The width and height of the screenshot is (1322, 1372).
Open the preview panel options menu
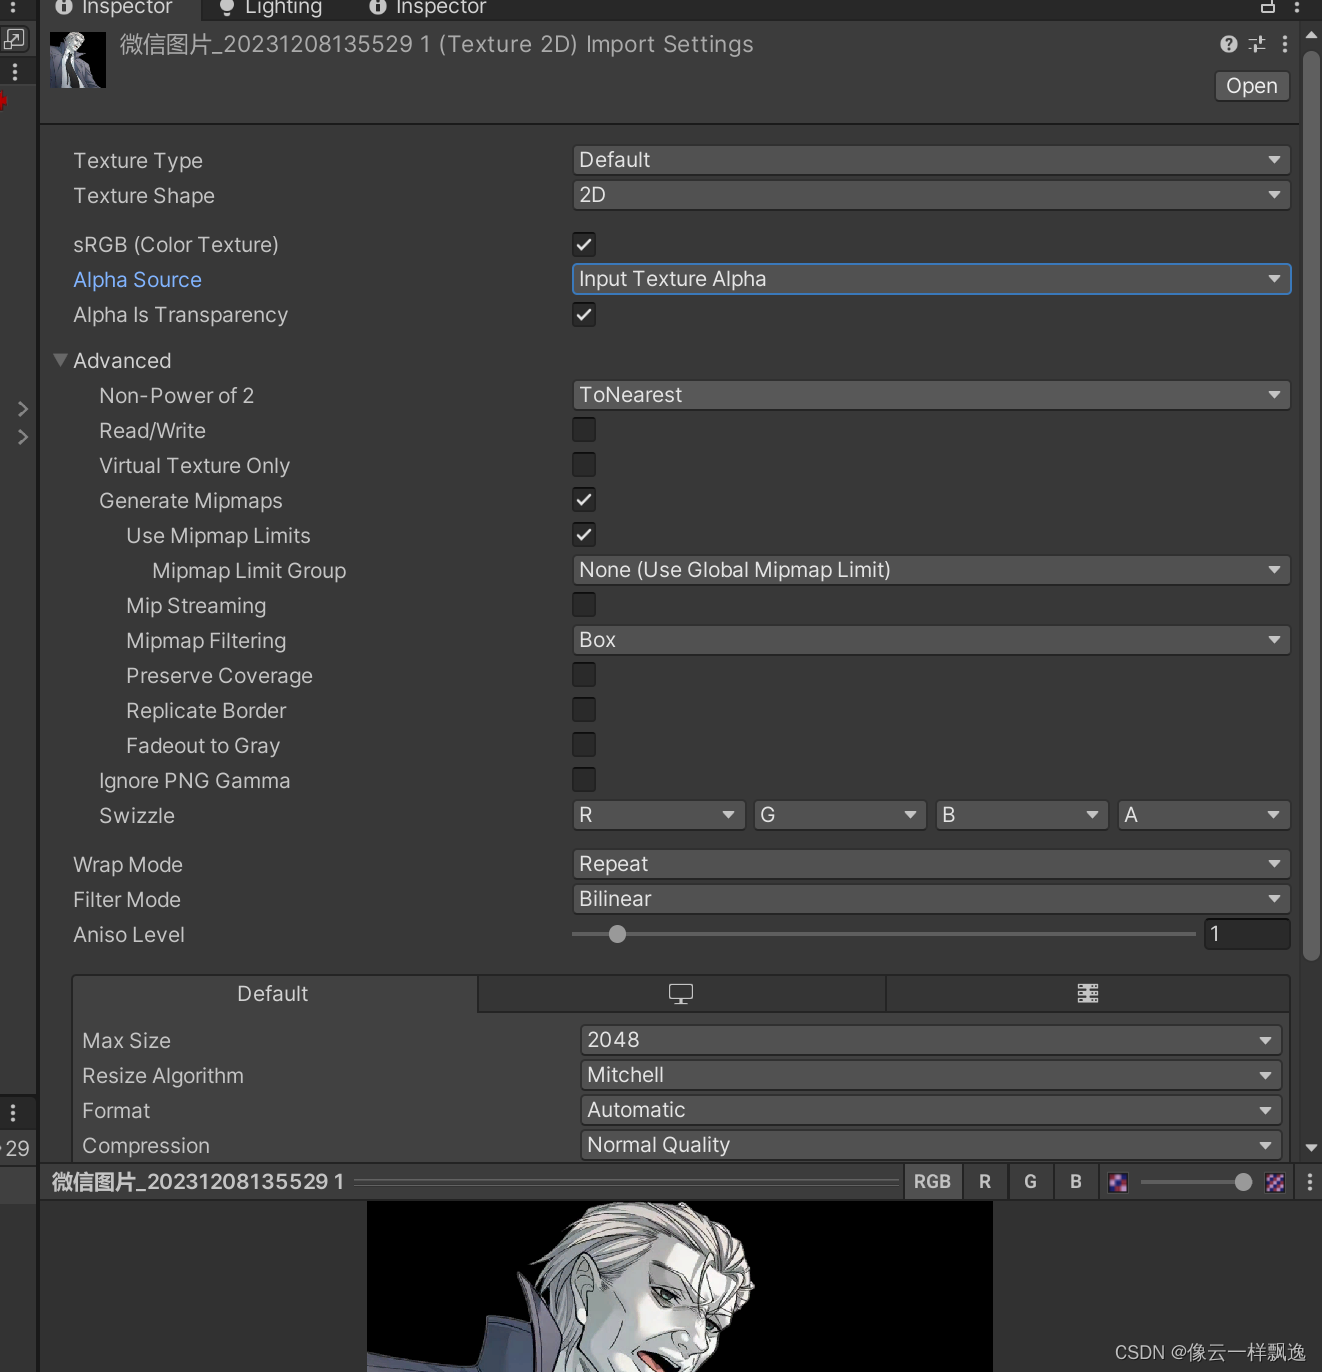tap(1310, 1182)
